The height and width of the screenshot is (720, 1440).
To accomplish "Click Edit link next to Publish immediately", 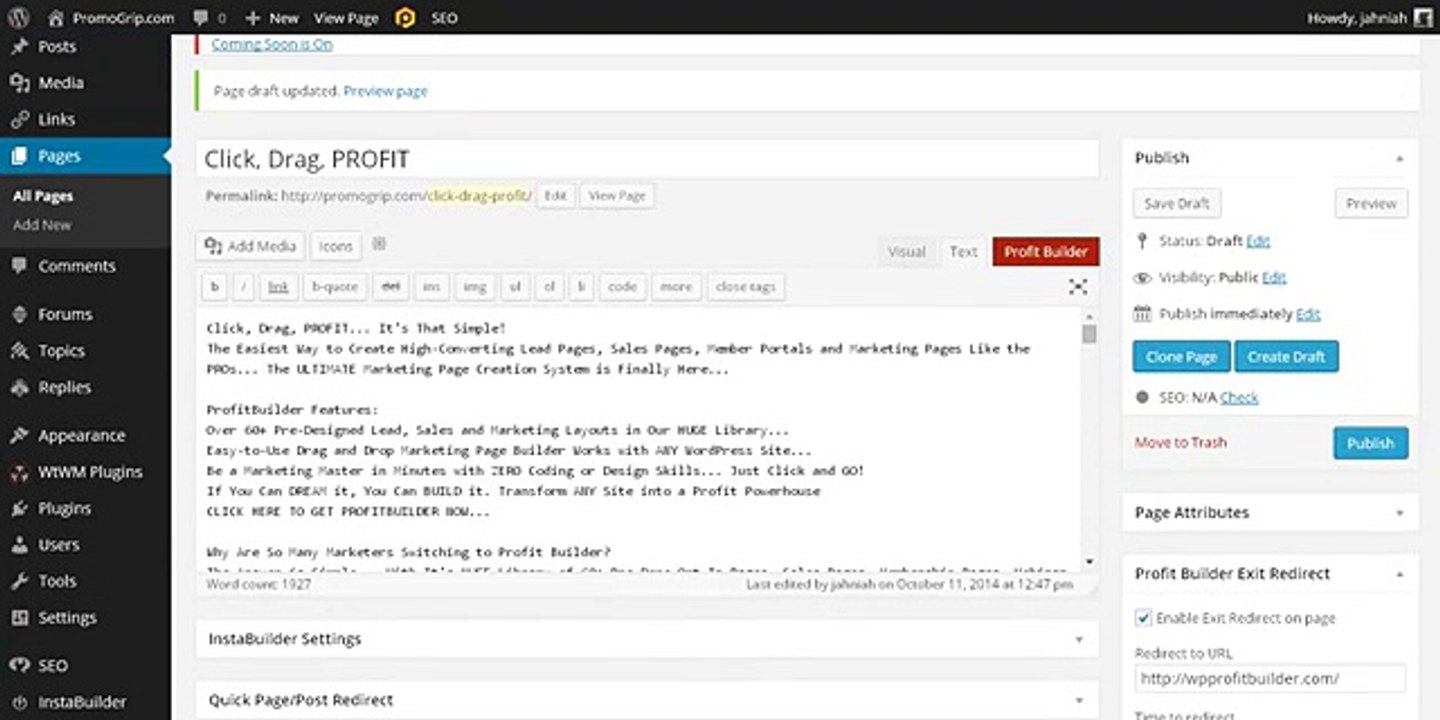I will tap(1308, 314).
